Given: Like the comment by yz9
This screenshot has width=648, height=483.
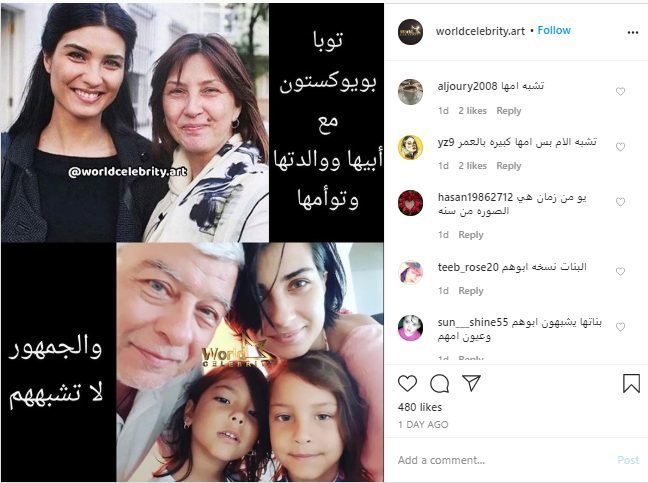Looking at the screenshot, I should click(x=620, y=147).
